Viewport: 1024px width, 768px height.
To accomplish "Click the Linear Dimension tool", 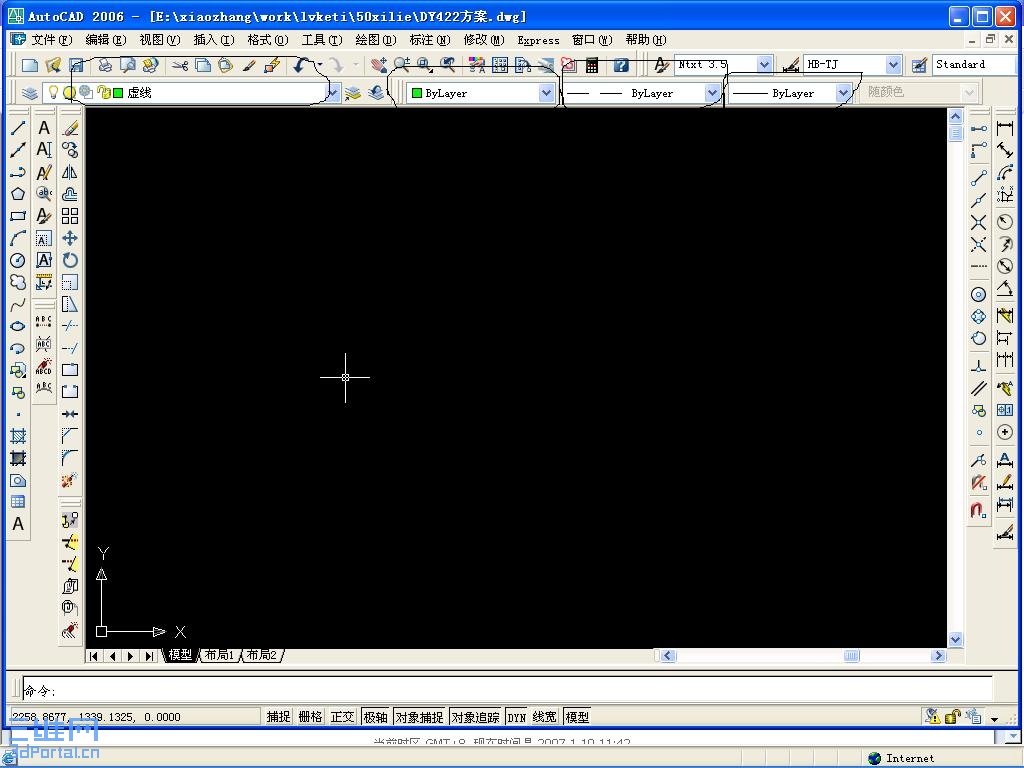I will pyautogui.click(x=1005, y=128).
